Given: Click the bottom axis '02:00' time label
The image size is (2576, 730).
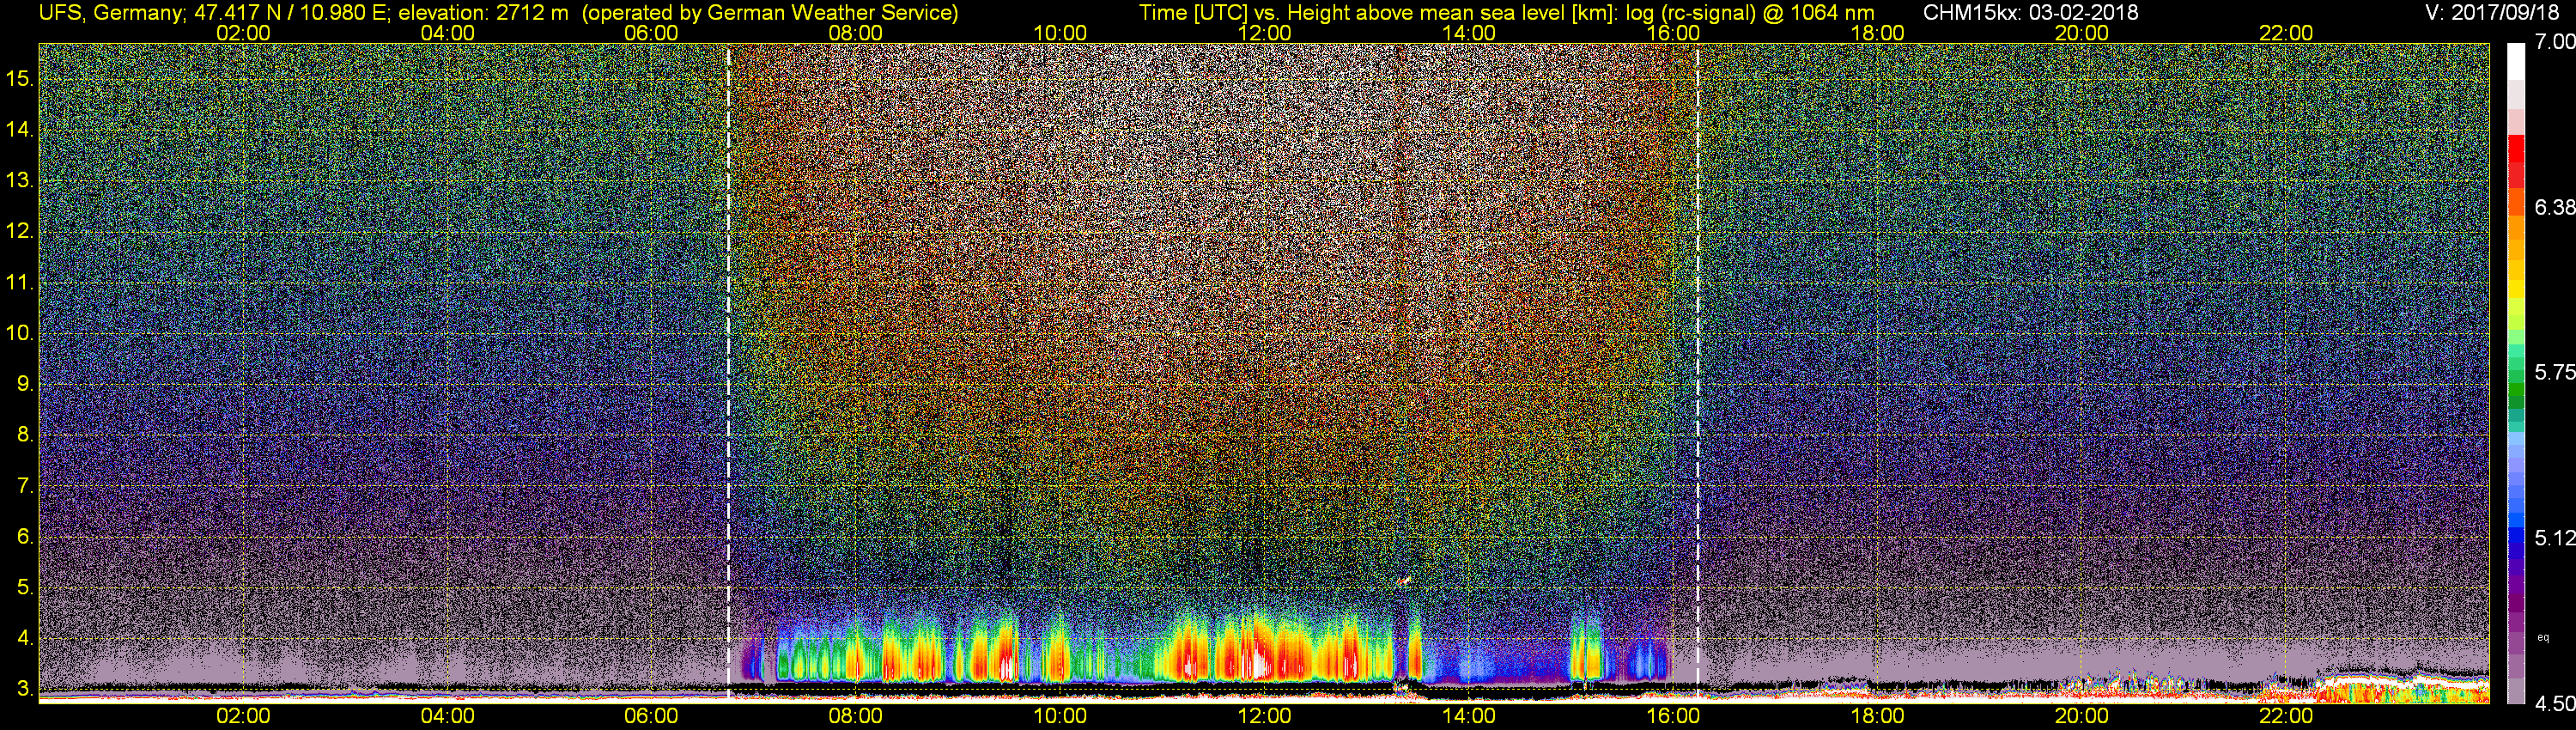Looking at the screenshot, I should [x=243, y=716].
